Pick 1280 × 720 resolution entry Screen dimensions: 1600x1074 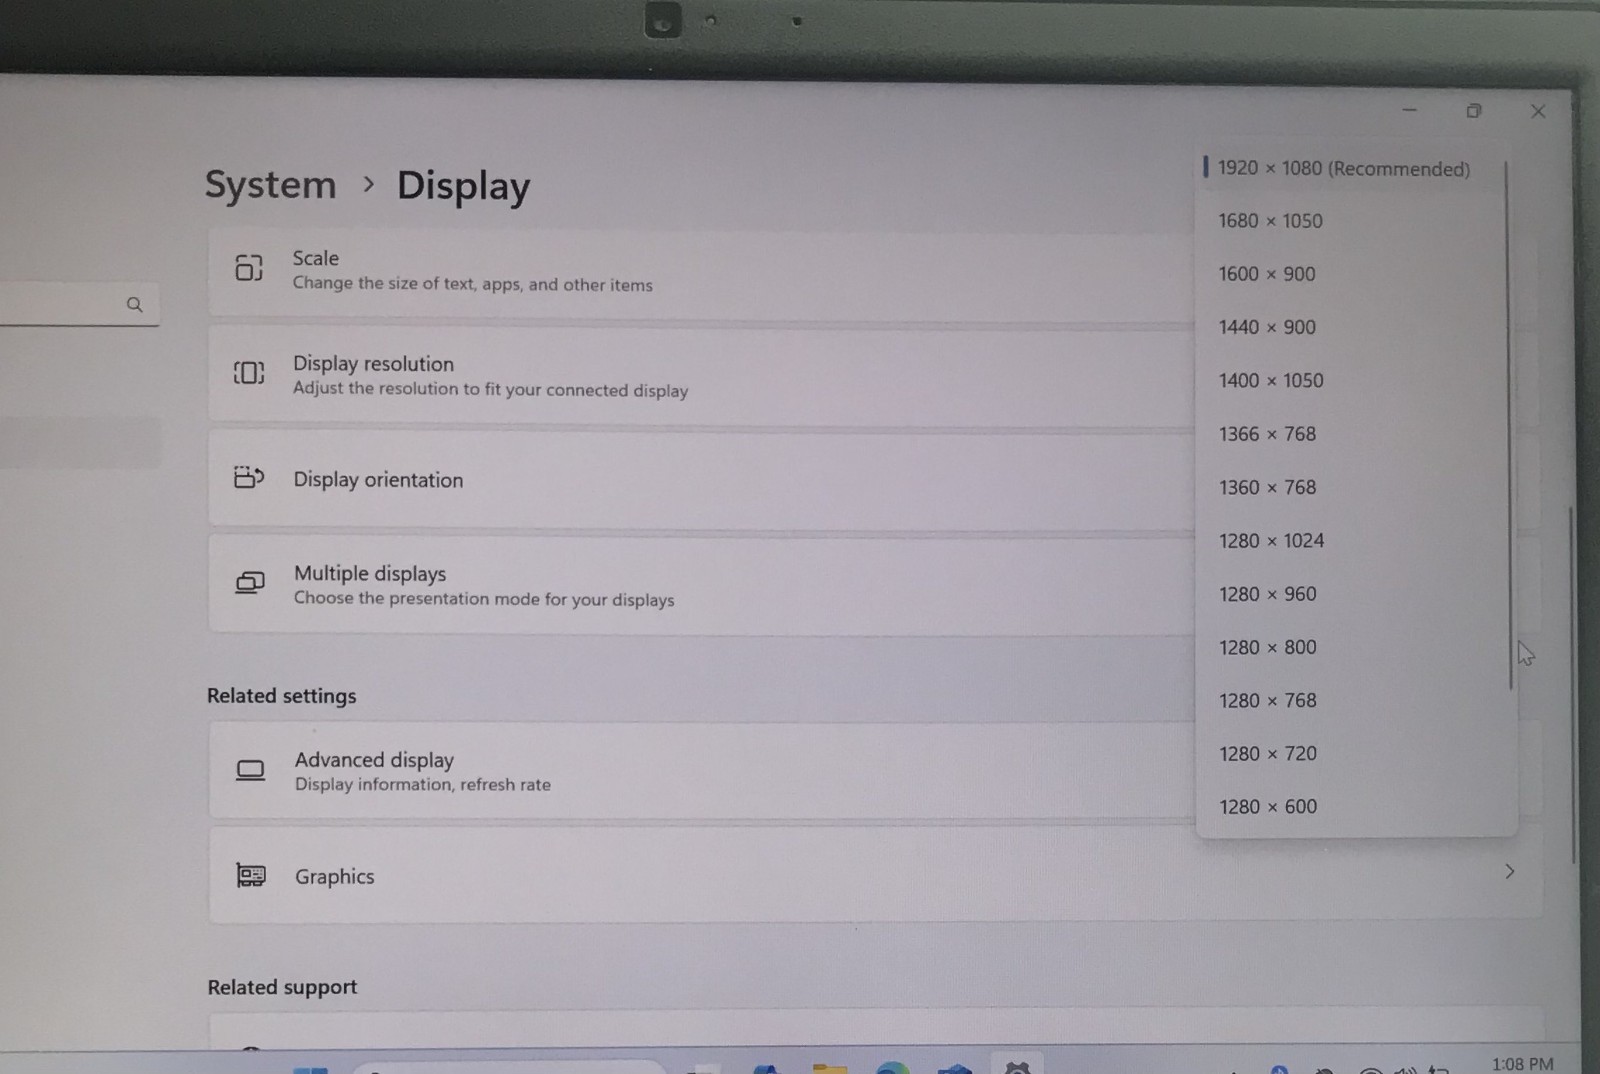[1267, 753]
